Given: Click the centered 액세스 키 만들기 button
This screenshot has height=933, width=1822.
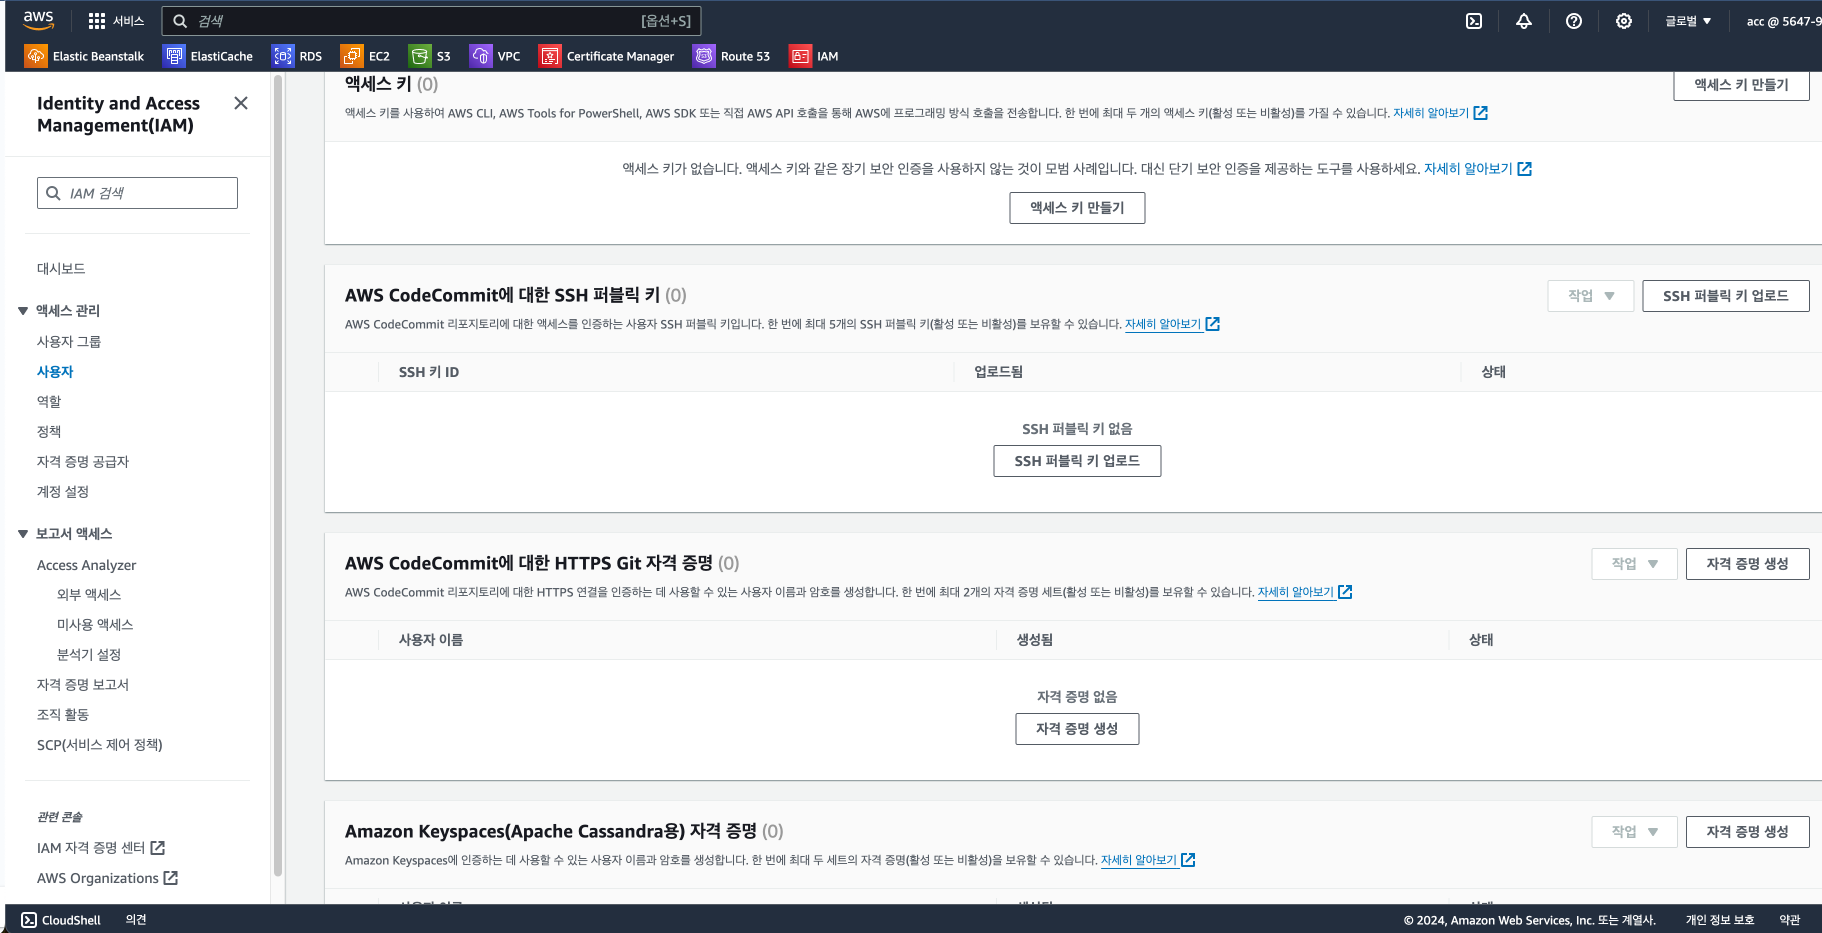Looking at the screenshot, I should (x=1077, y=208).
